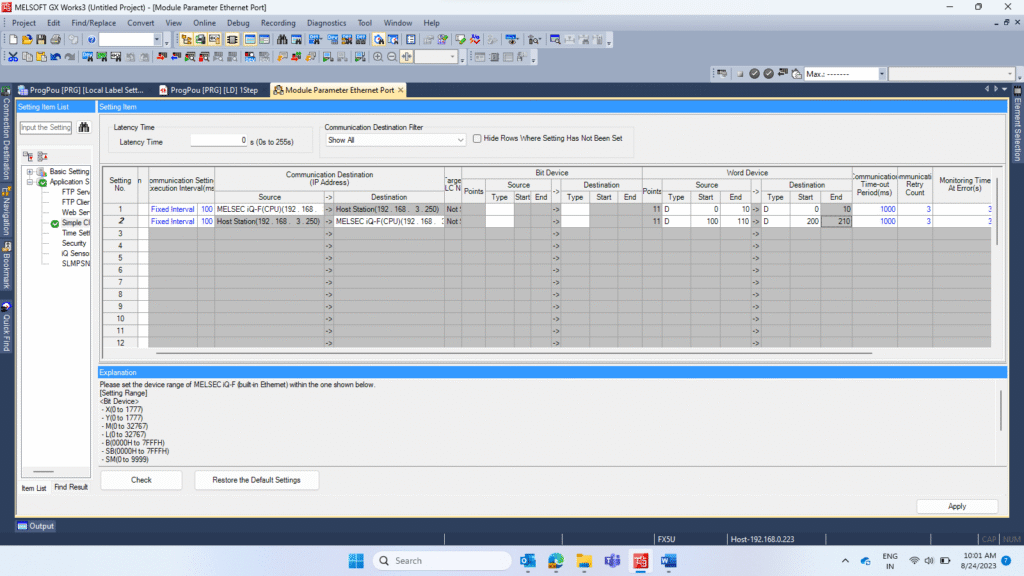Open the Online menu

click(x=204, y=23)
